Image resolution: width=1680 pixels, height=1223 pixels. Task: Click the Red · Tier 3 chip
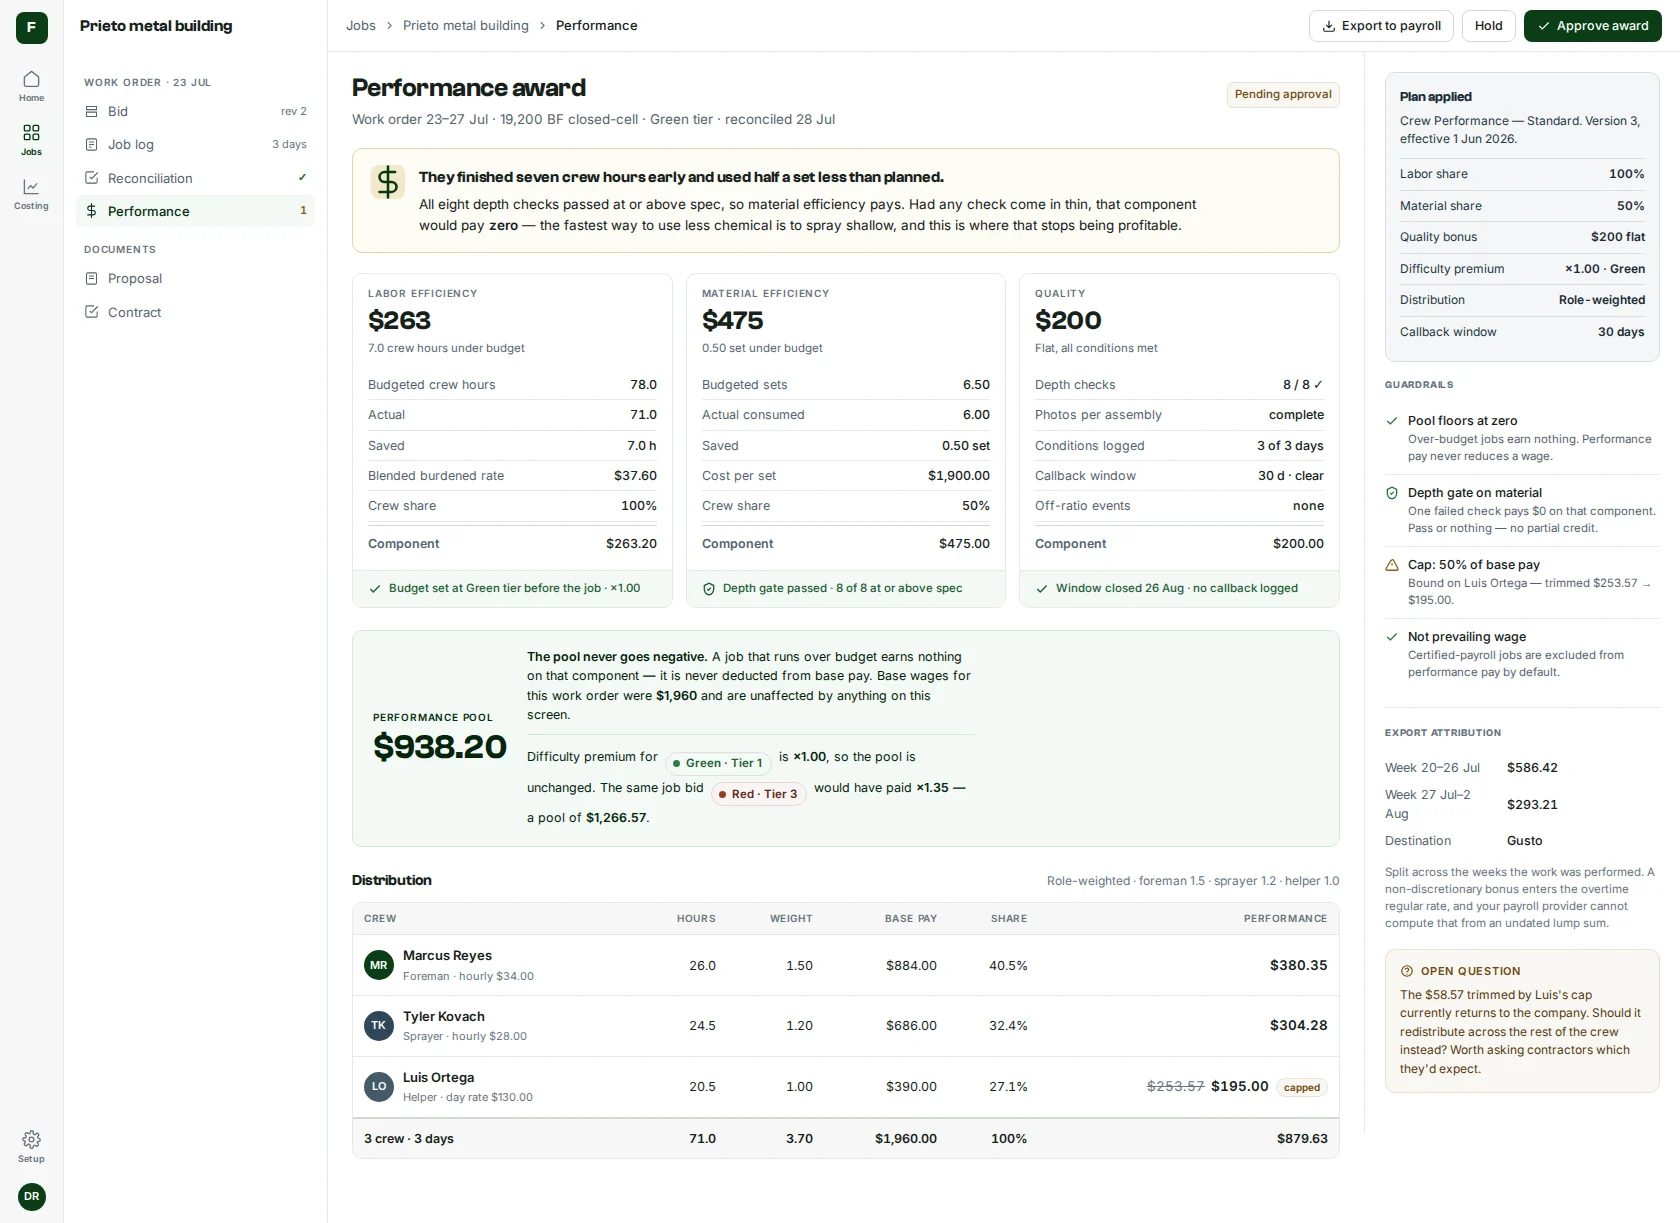[759, 794]
